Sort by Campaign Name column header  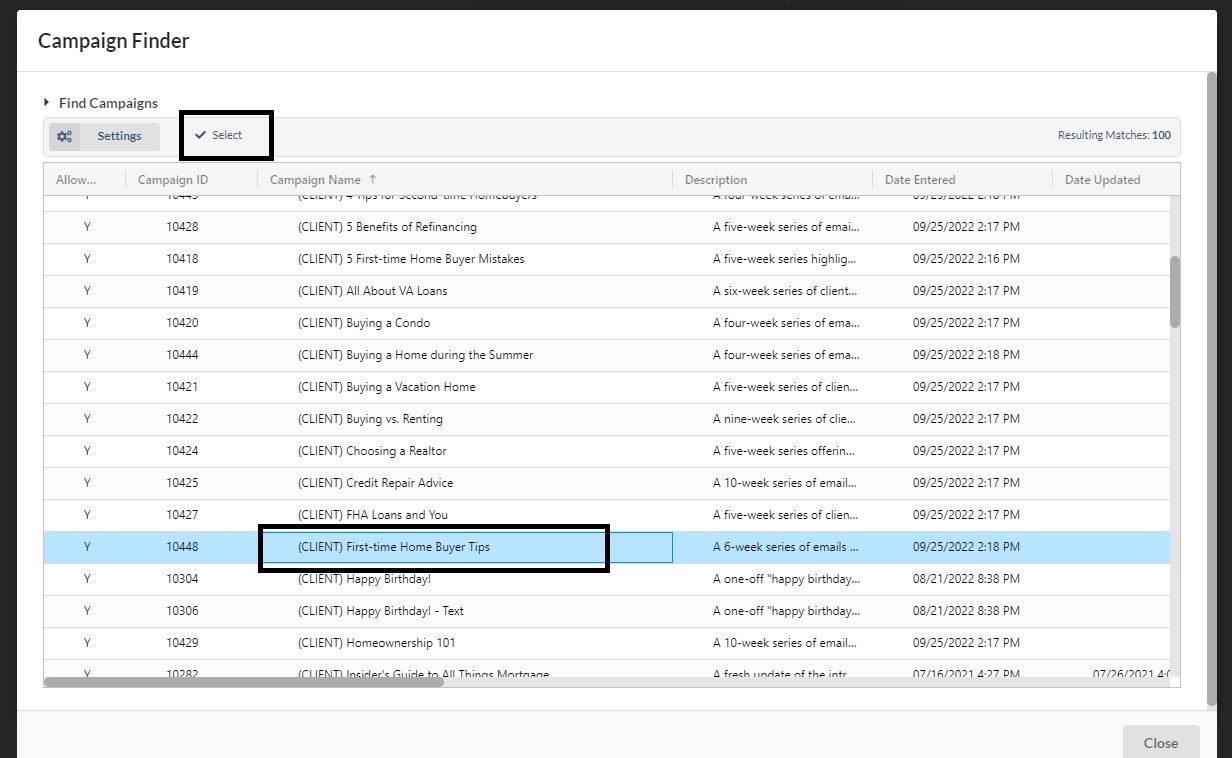coord(316,180)
